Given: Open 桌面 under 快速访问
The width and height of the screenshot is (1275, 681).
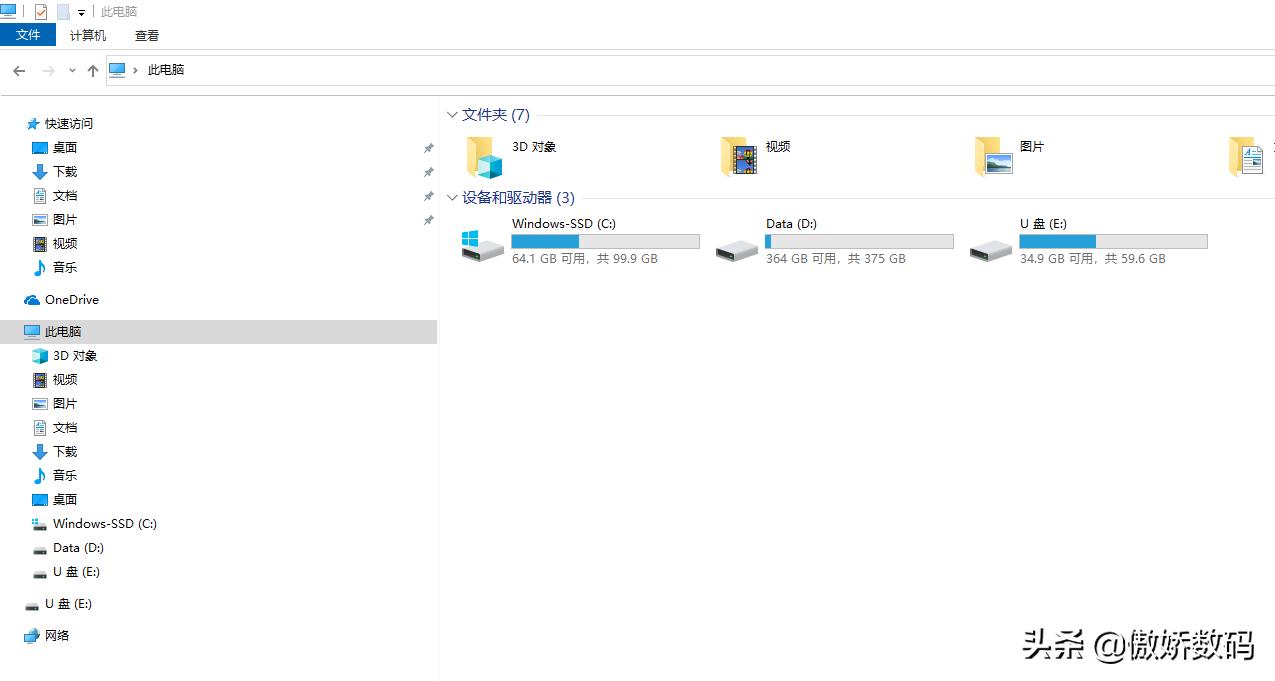Looking at the screenshot, I should (65, 148).
